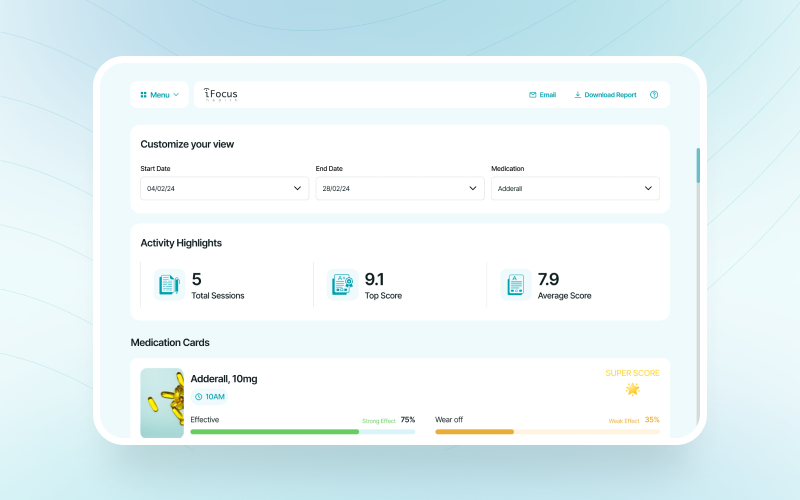Viewport: 800px width, 500px height.
Task: Click the Total Sessions document icon
Action: tap(169, 285)
